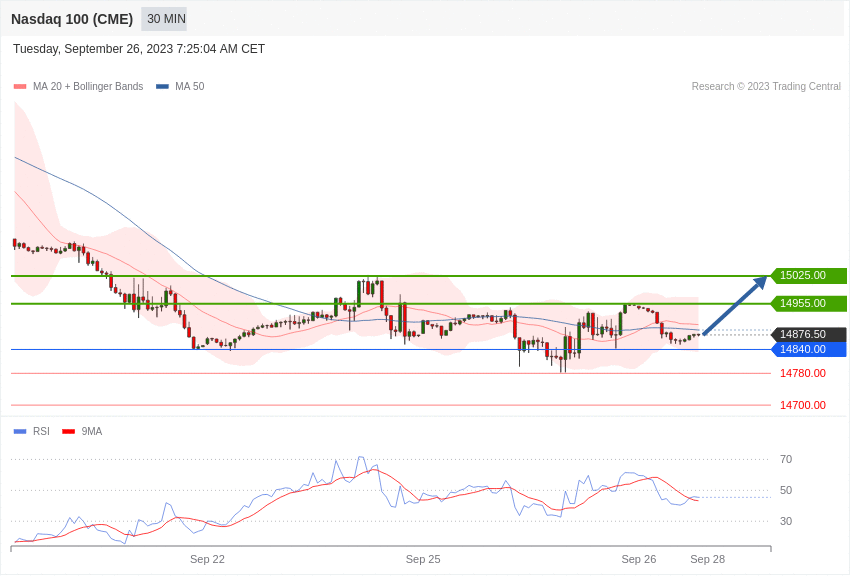
Task: Click the 14876.50 current price tag
Action: pyautogui.click(x=809, y=334)
